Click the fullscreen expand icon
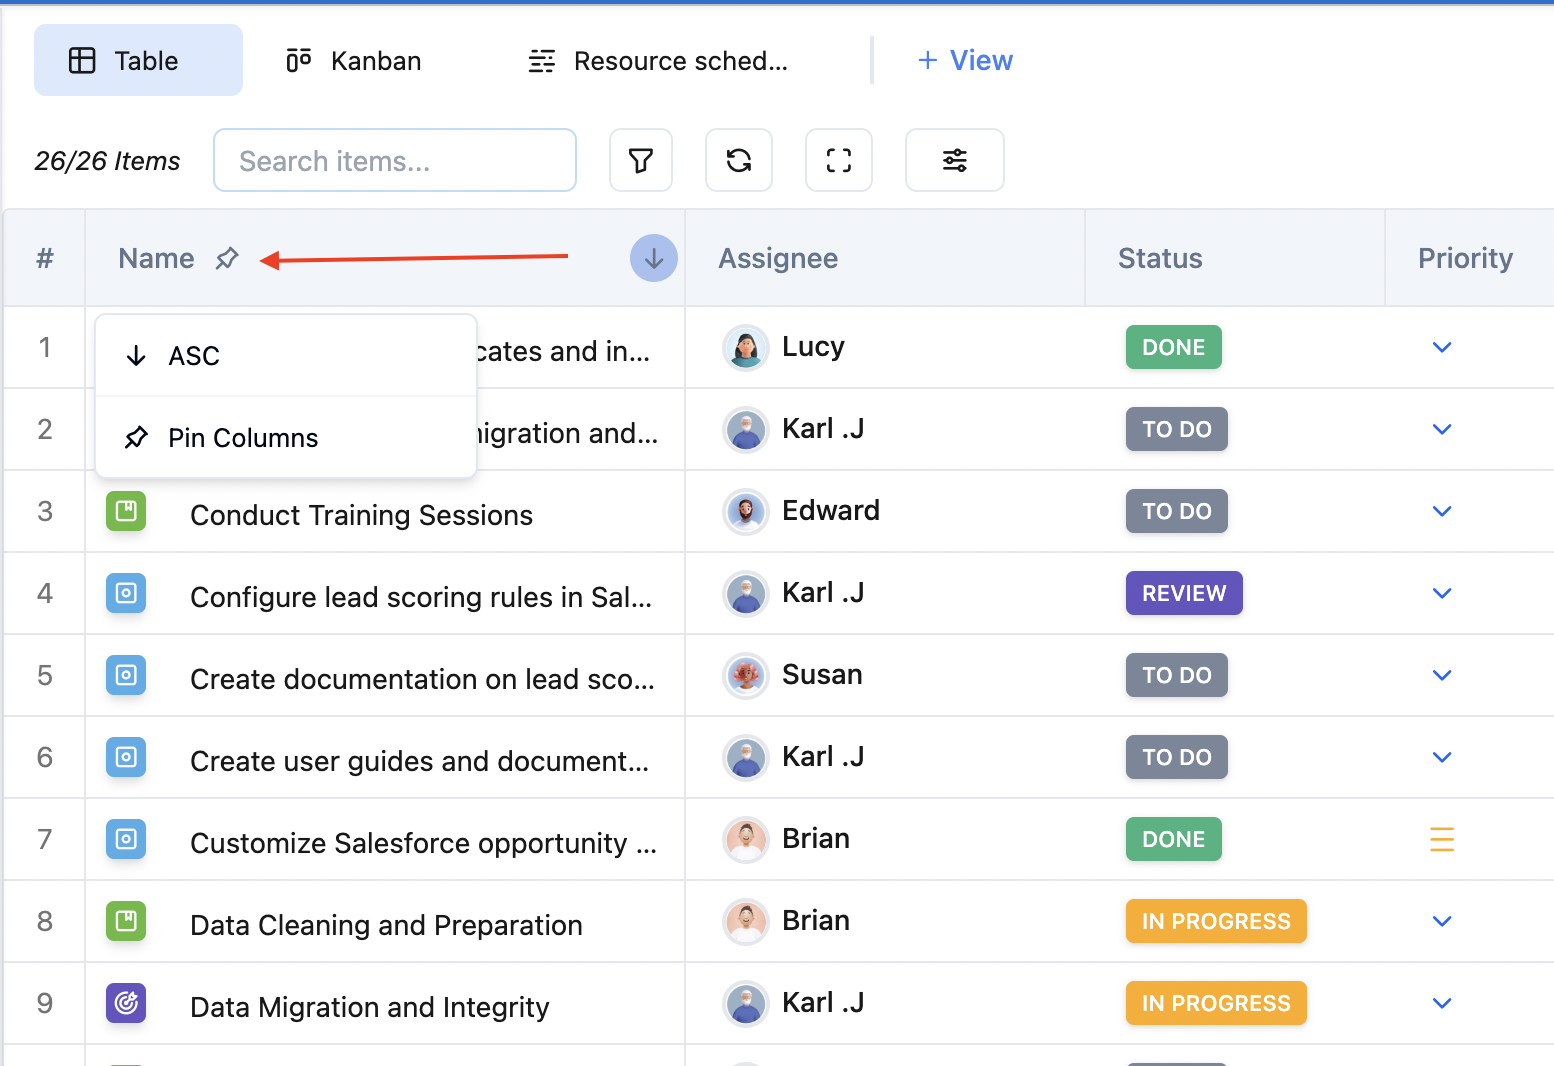 click(838, 160)
